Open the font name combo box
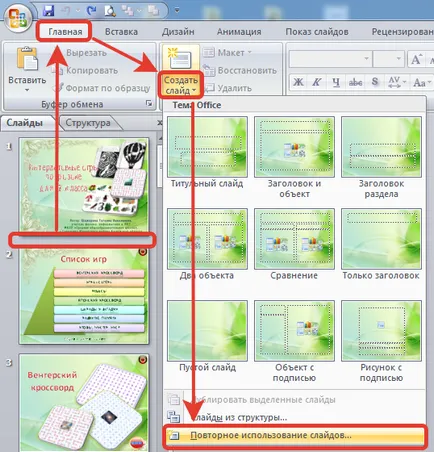This screenshot has width=434, height=452. (330, 59)
